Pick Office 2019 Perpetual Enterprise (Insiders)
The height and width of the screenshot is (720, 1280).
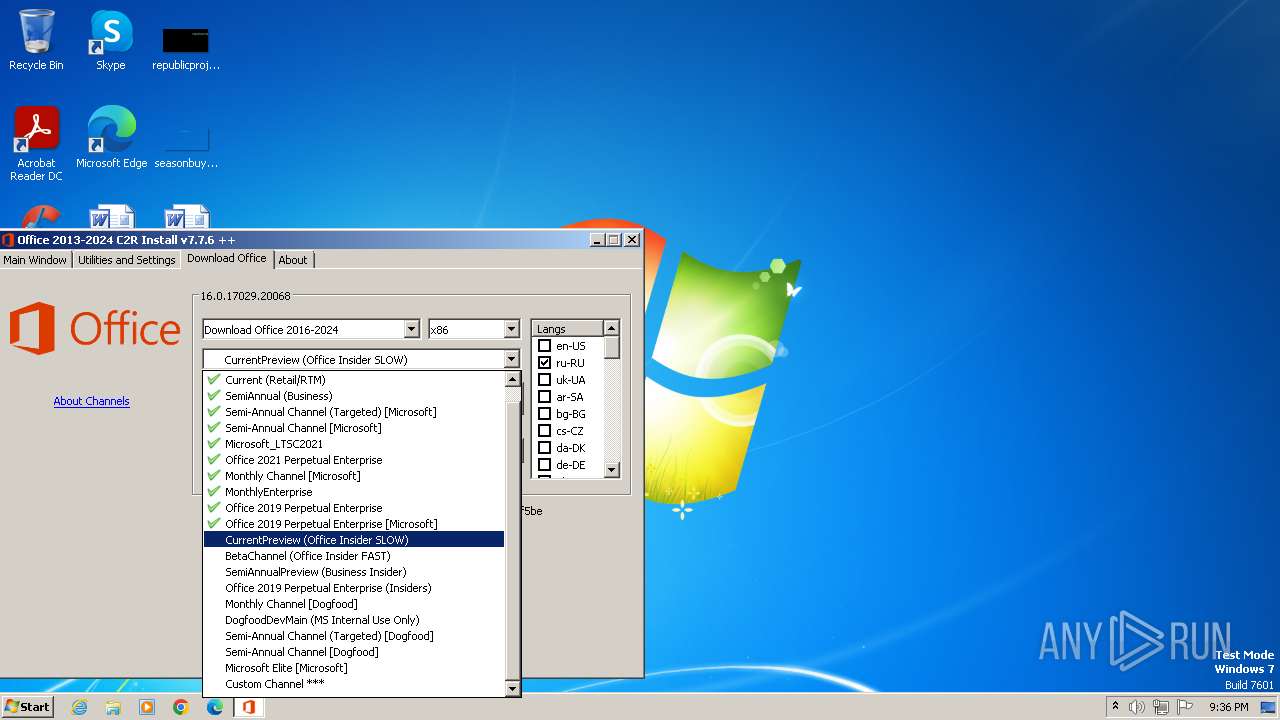(354, 588)
